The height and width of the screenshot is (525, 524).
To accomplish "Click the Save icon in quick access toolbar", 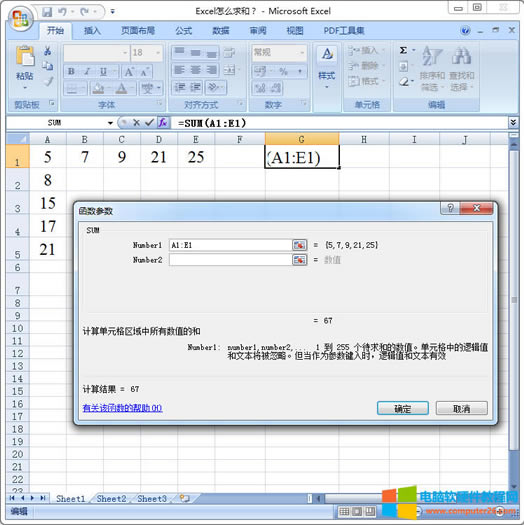I will pyautogui.click(x=47, y=12).
